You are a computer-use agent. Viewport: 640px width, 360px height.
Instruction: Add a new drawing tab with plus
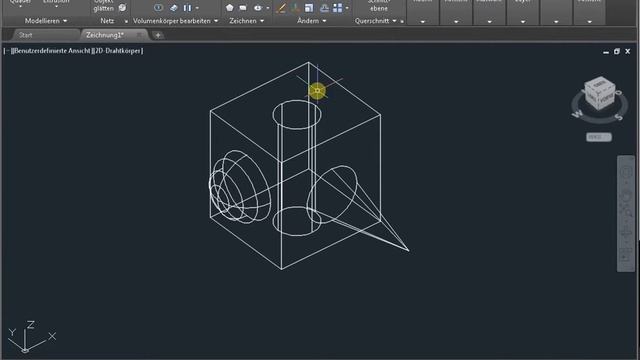[x=158, y=35]
